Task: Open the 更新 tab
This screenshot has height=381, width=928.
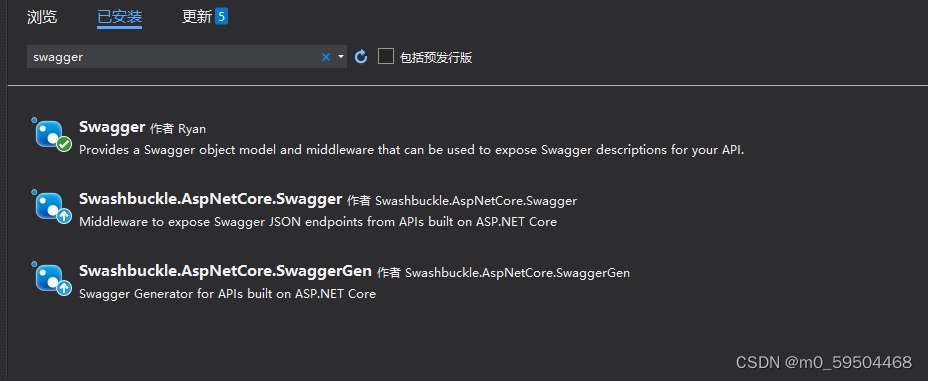Action: 196,17
